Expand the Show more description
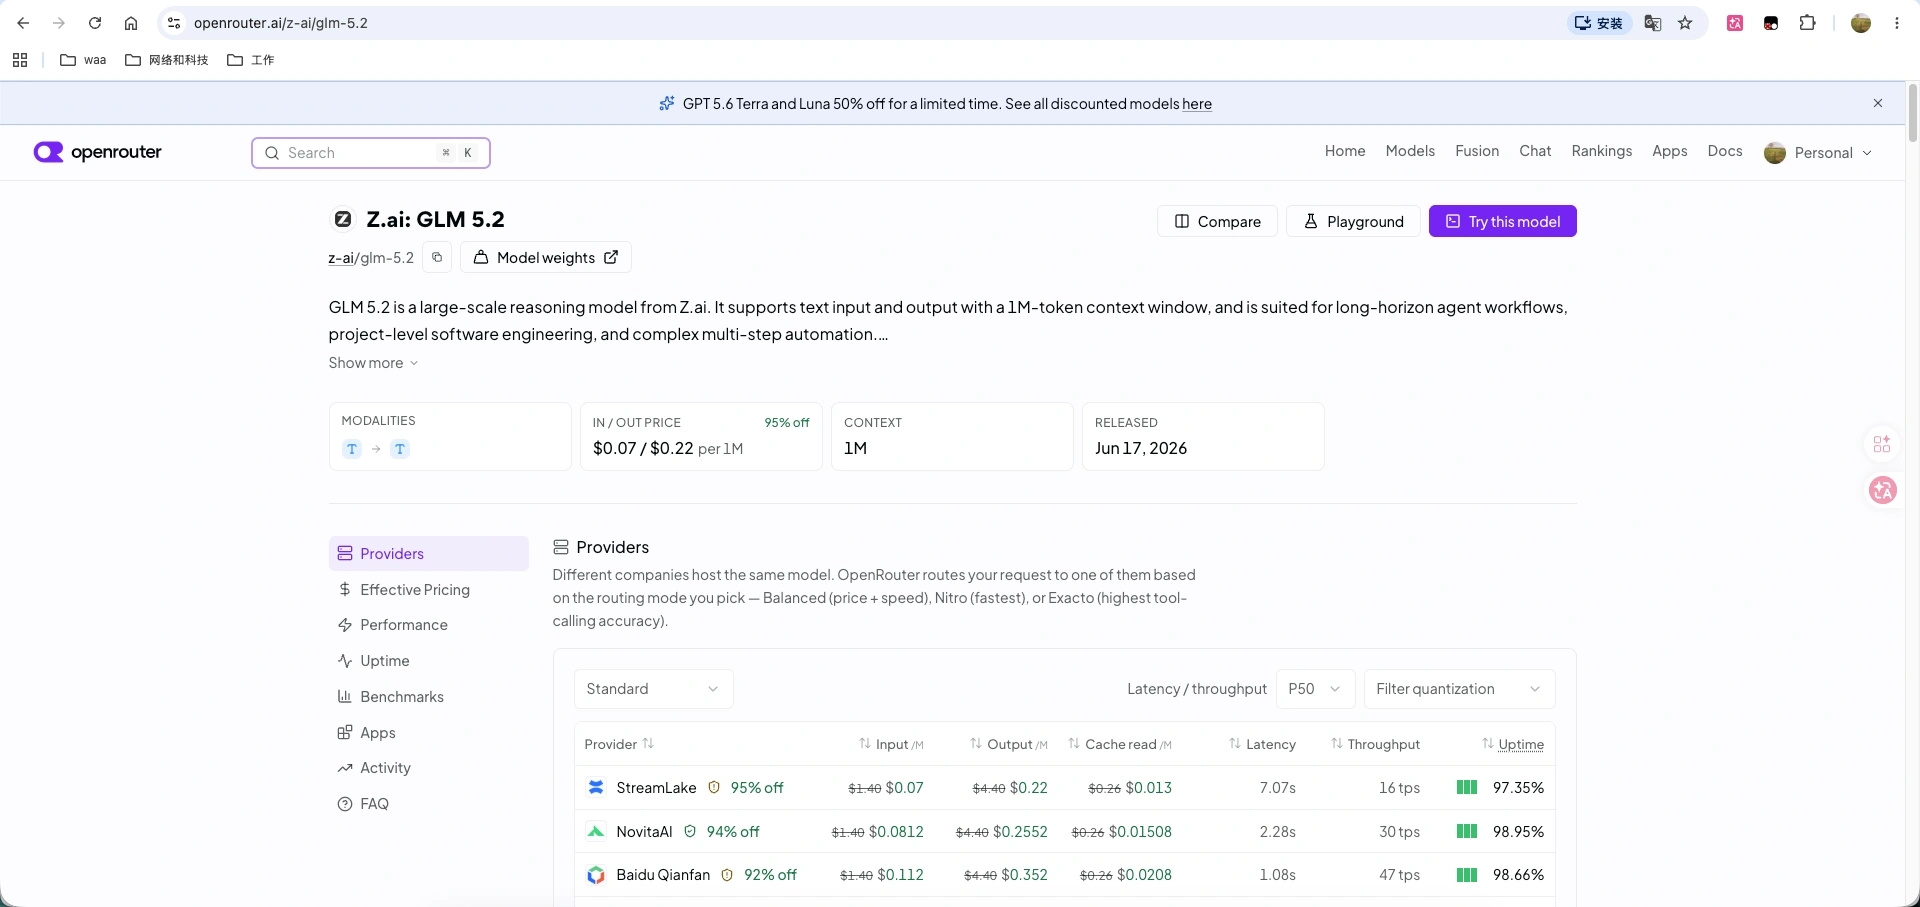 [x=373, y=363]
